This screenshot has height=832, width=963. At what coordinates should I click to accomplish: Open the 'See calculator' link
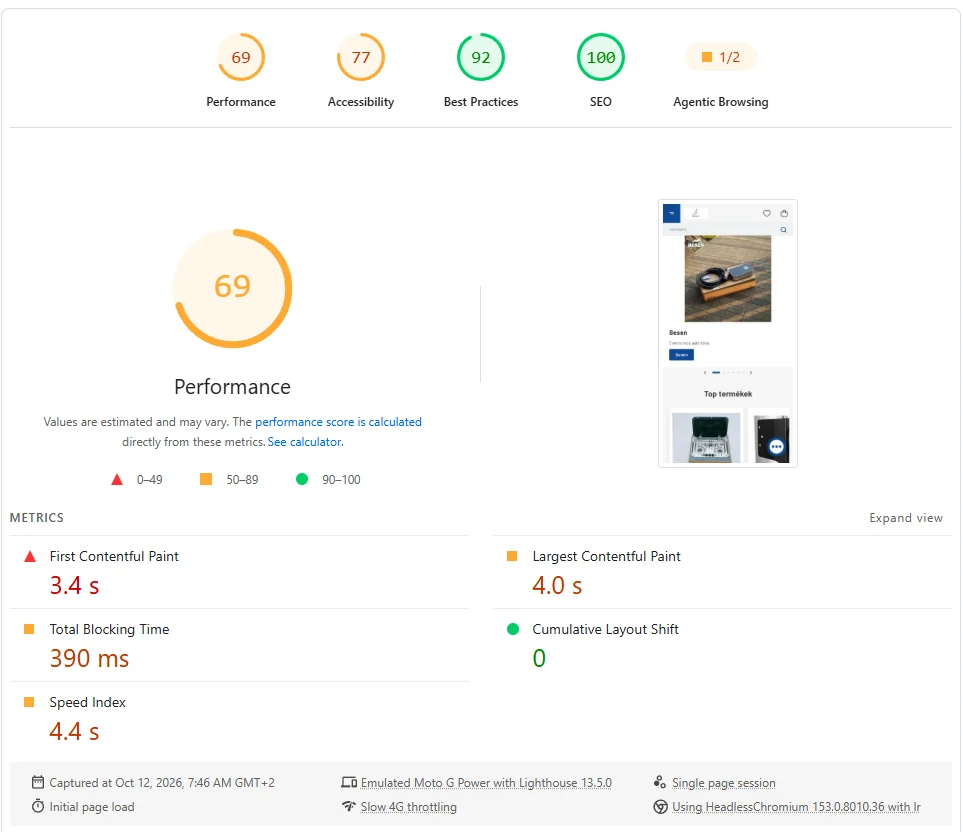click(x=305, y=442)
